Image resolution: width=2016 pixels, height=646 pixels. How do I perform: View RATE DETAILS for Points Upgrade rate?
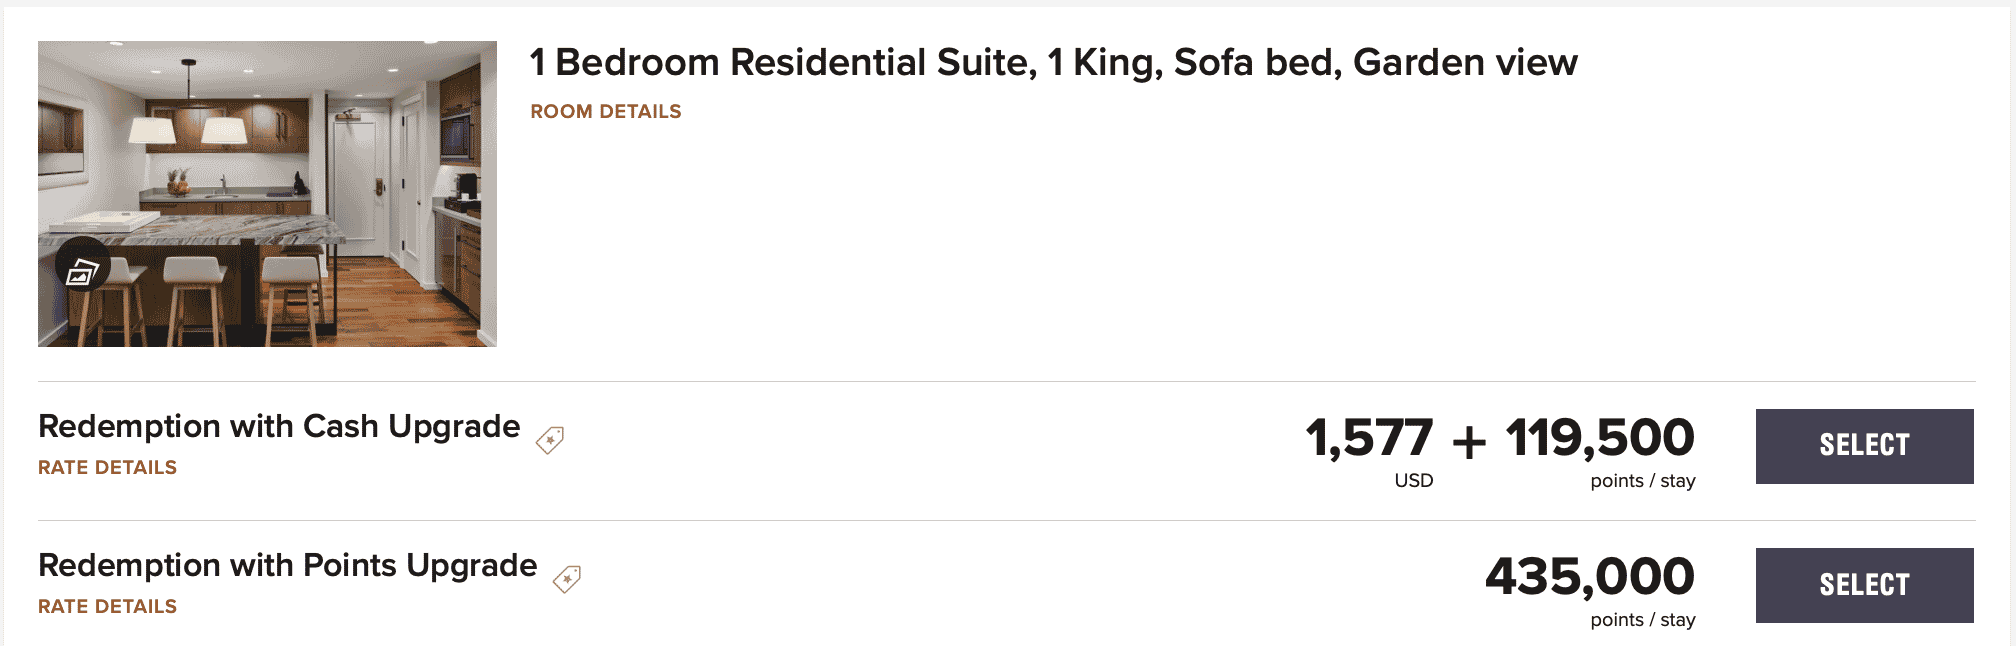[107, 607]
